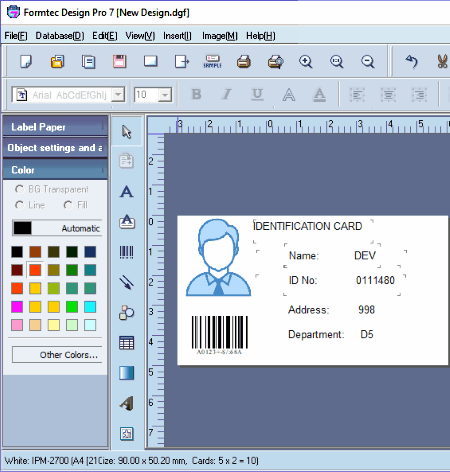Pick the light pink swatch
The height and width of the screenshot is (472, 450).
pos(17,325)
